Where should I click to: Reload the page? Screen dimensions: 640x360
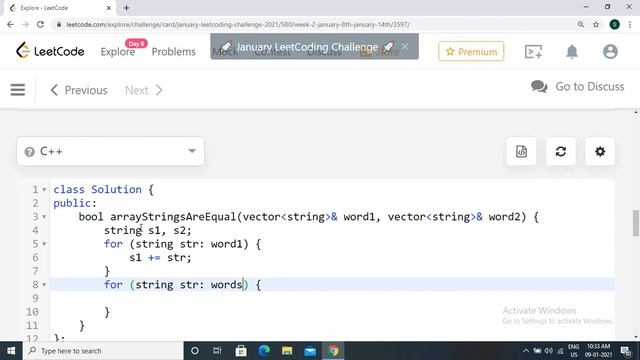pyautogui.click(x=40, y=24)
